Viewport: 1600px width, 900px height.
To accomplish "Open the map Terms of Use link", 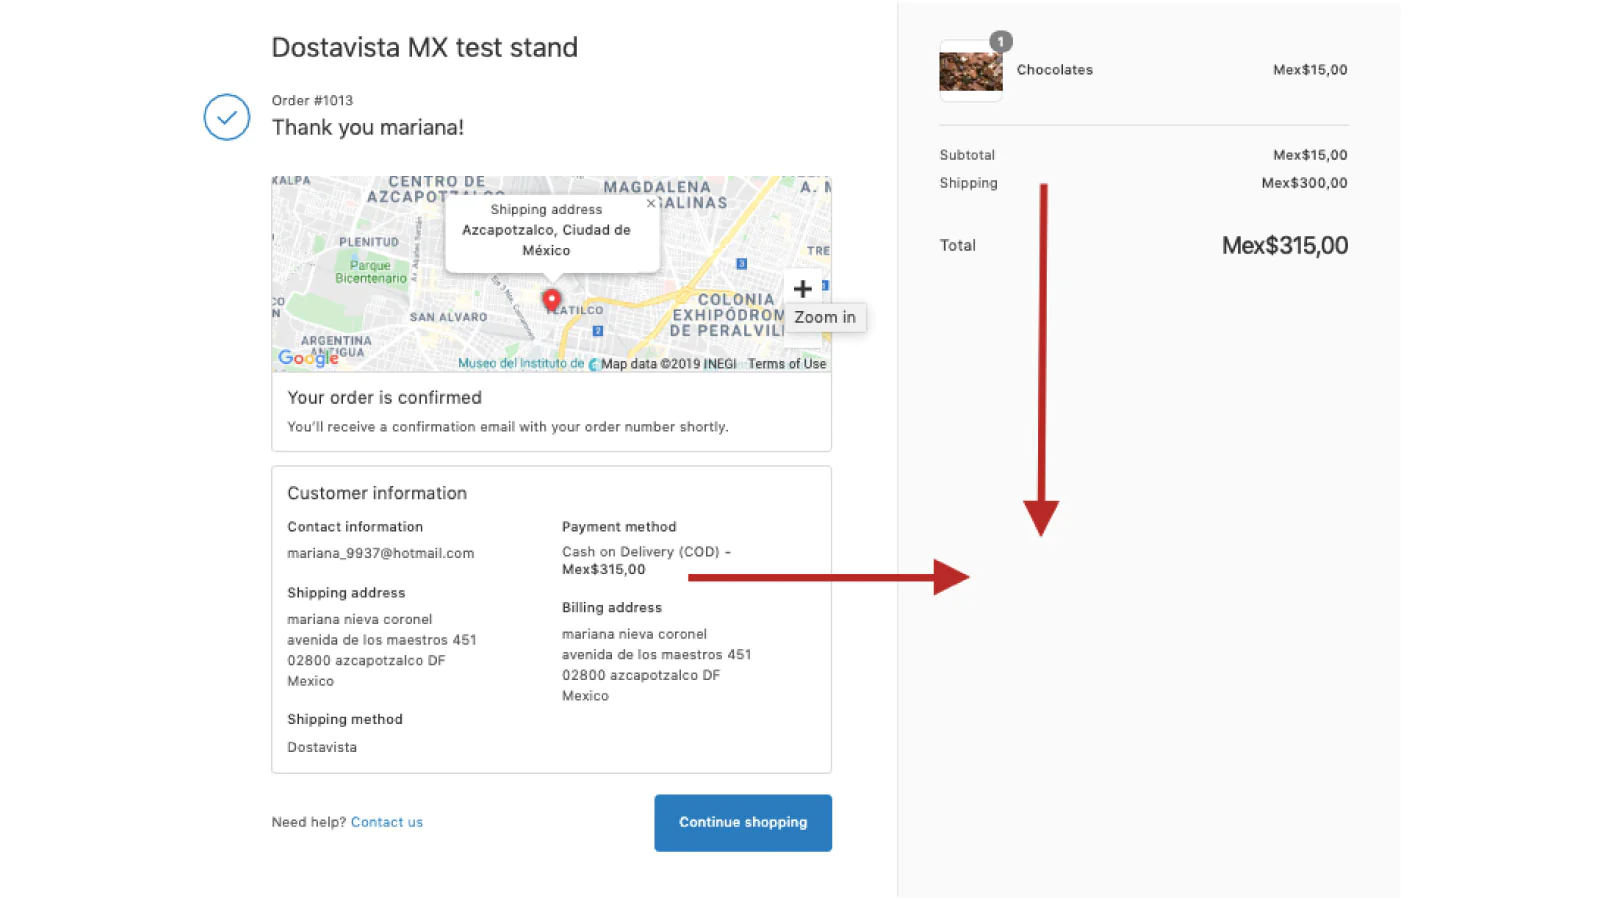I will tap(787, 364).
